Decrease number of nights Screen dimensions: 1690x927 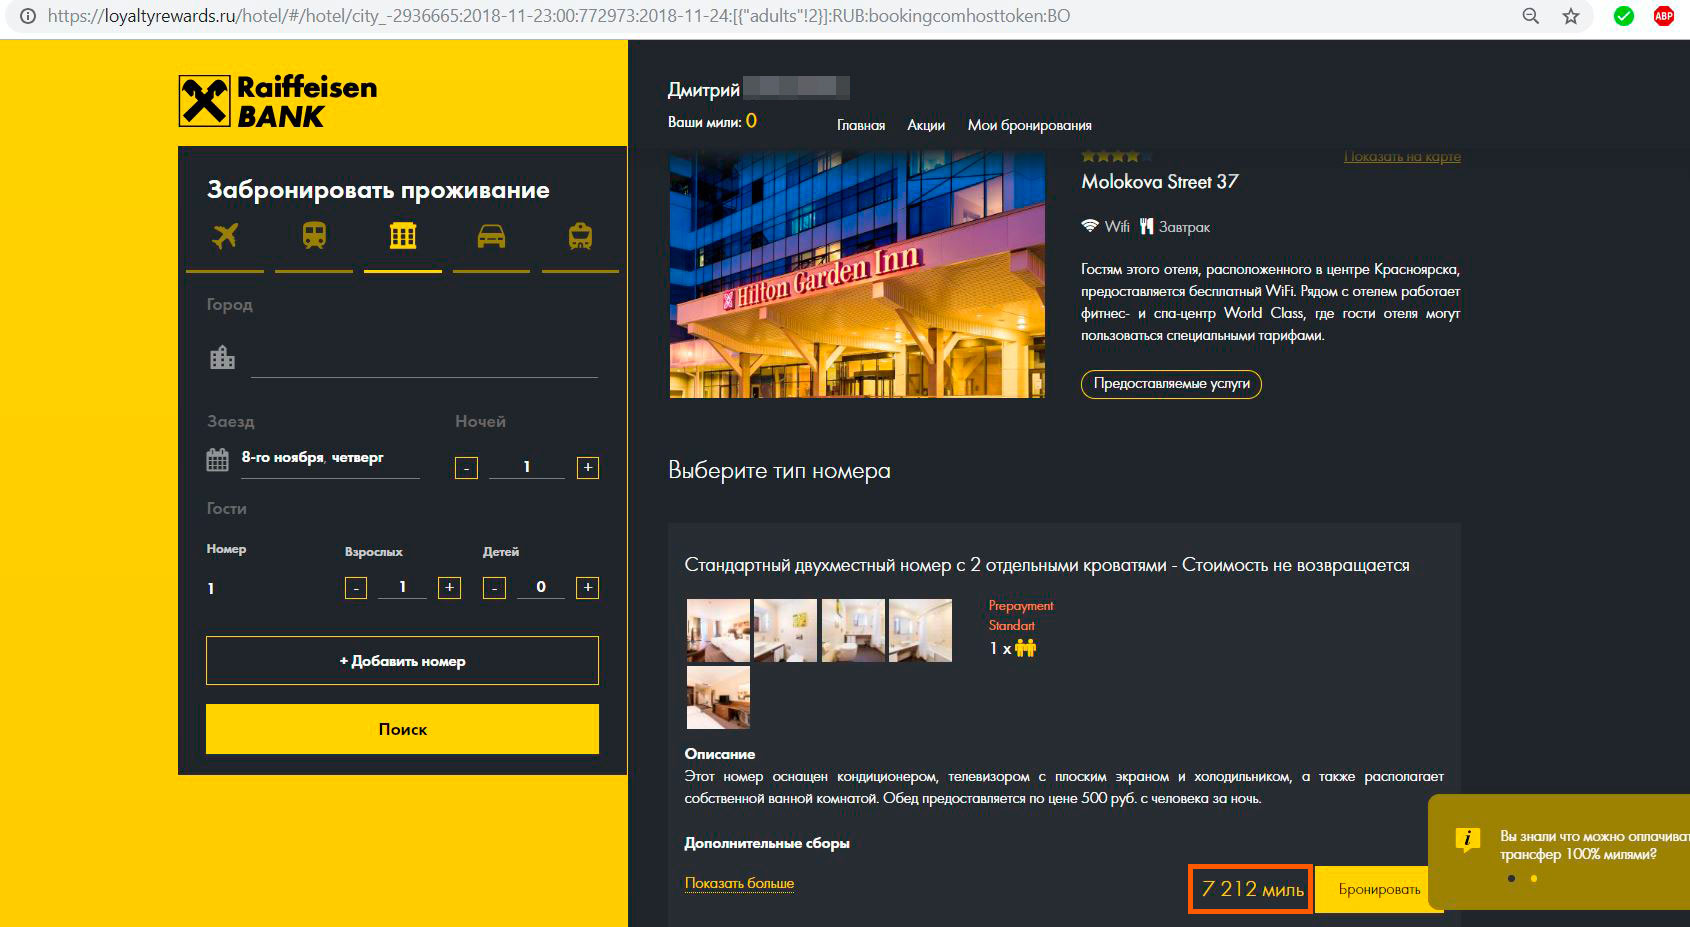coord(466,468)
